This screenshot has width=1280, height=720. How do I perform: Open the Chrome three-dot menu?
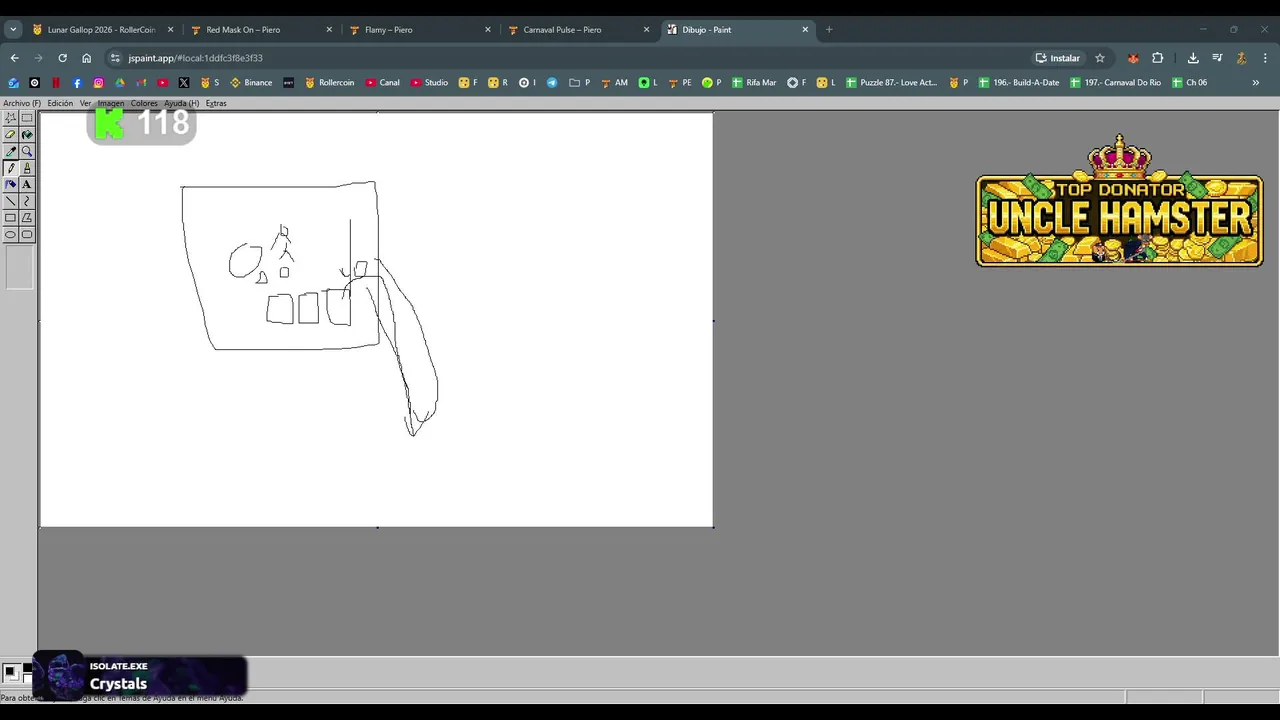pyautogui.click(x=1265, y=58)
